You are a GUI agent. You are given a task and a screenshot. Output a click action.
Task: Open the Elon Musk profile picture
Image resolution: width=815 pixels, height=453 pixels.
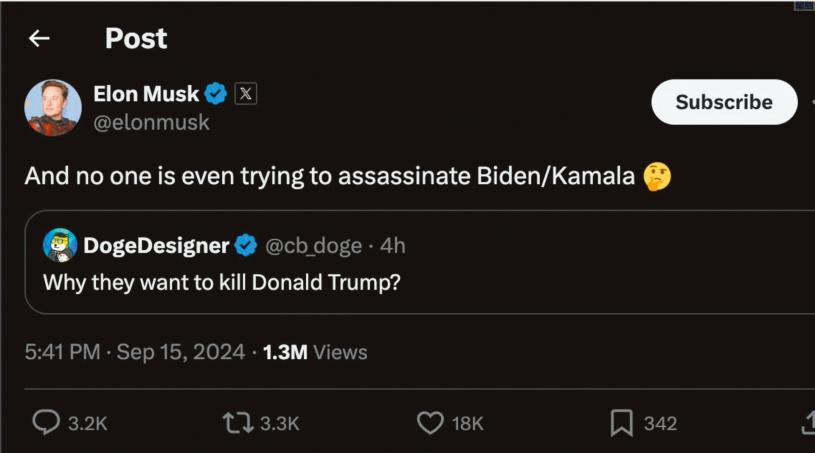(53, 107)
